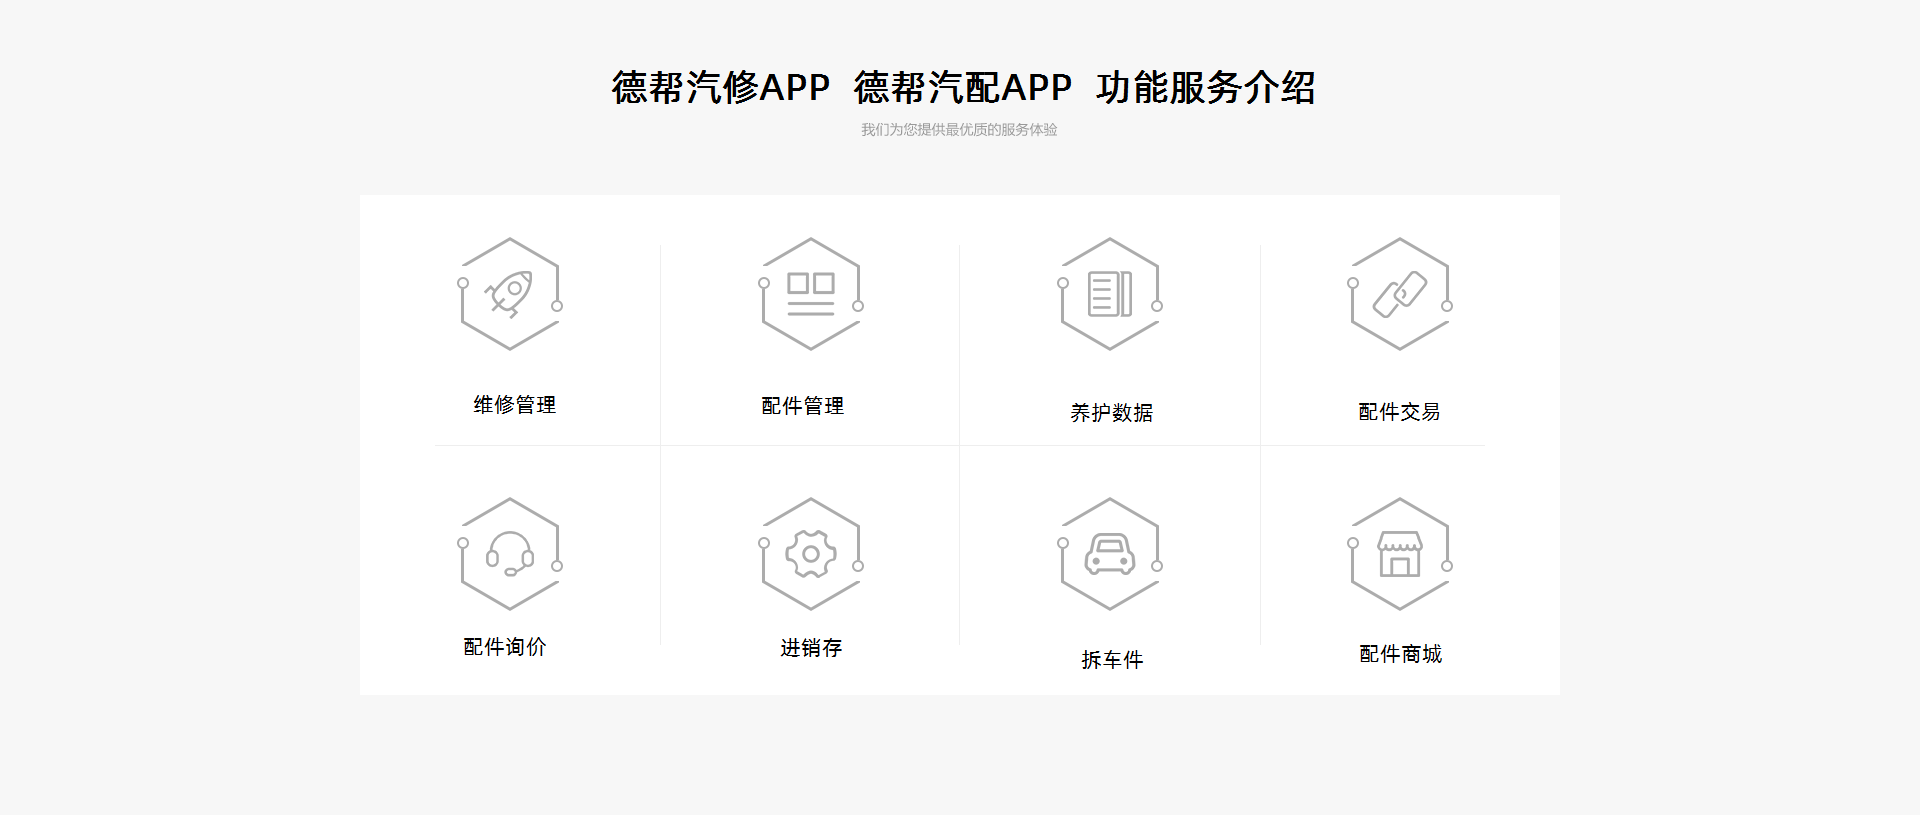1920x815 pixels.
Task: Open the 养护数据 text label
Action: tap(1111, 412)
